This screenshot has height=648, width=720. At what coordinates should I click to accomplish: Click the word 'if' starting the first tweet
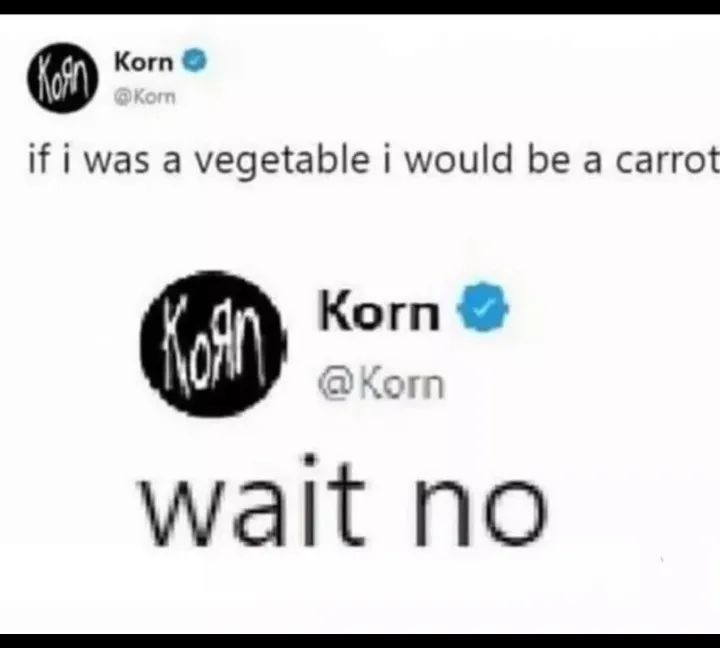pos(39,159)
